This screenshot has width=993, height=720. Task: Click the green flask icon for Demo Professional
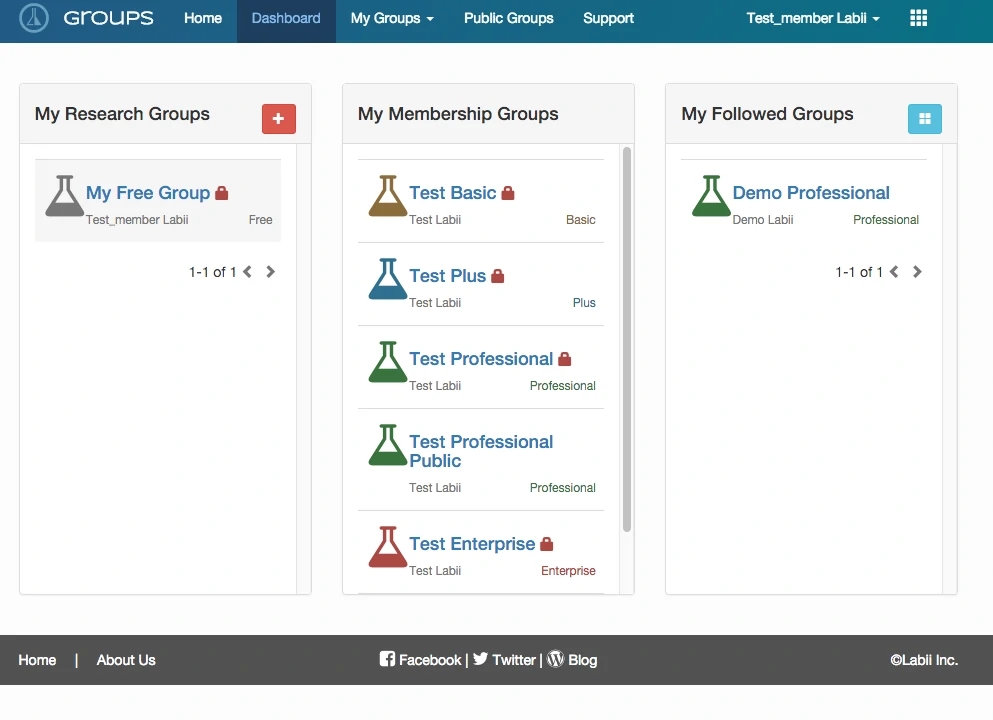coord(711,197)
